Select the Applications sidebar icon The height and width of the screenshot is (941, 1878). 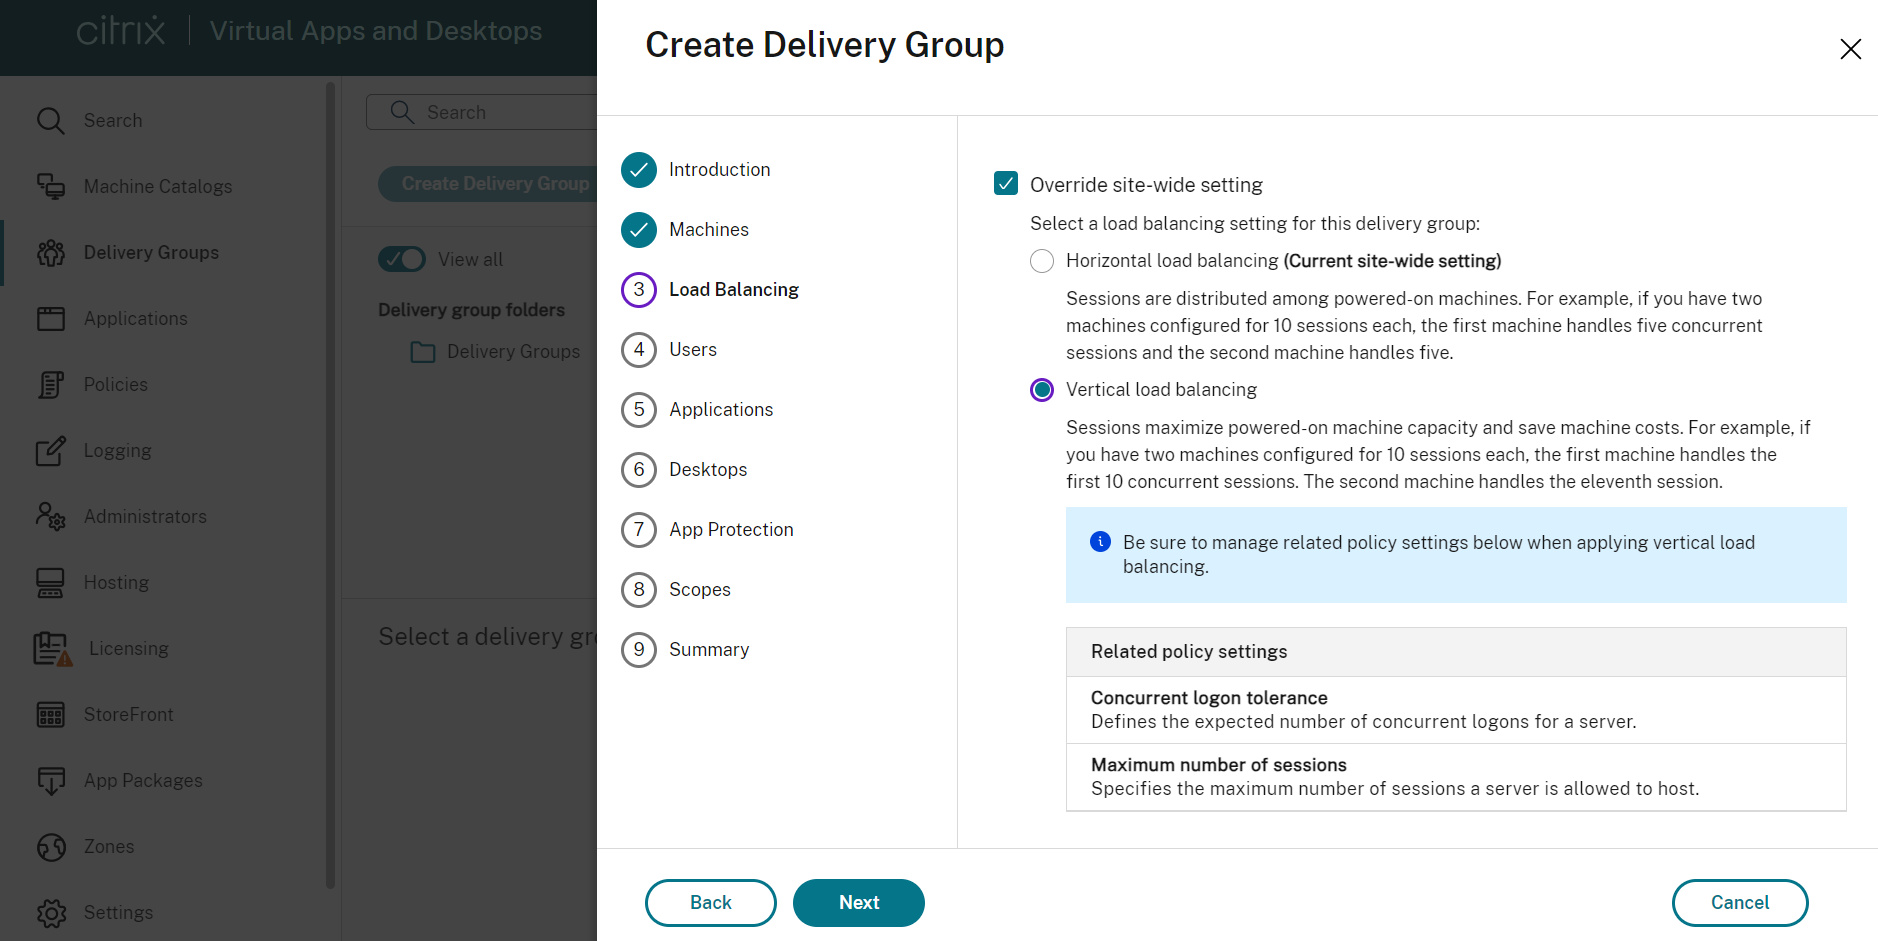135,318
